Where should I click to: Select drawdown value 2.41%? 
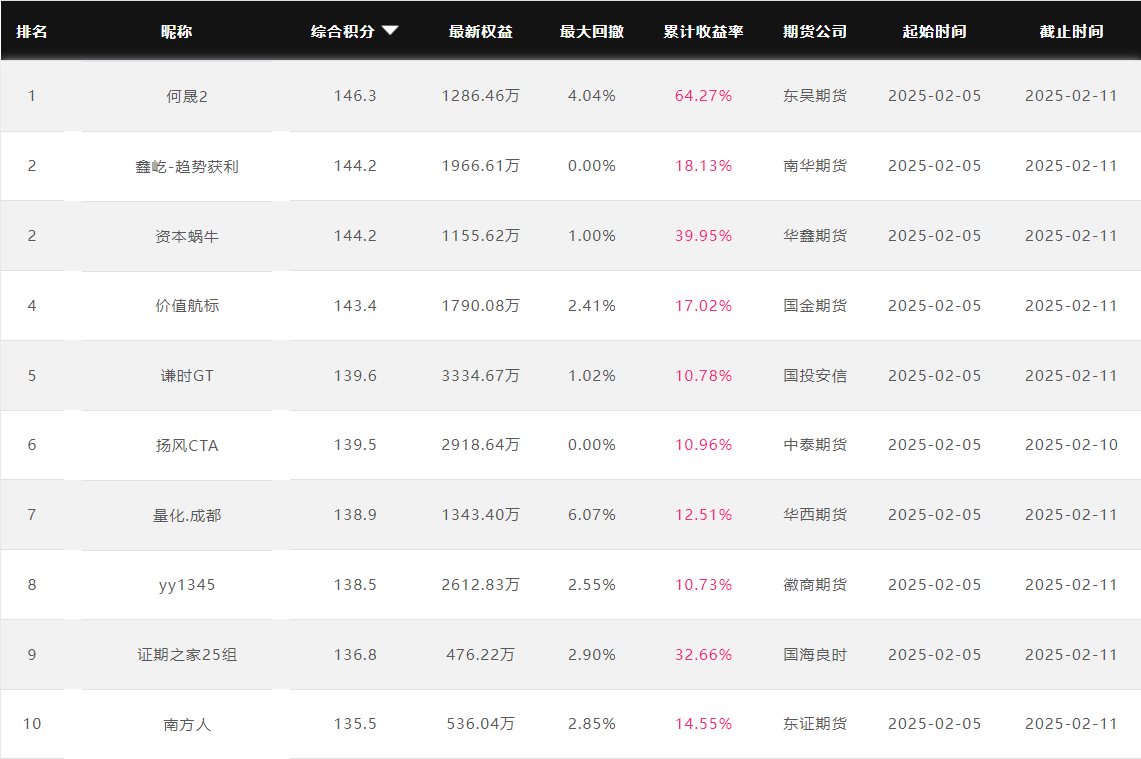point(592,306)
